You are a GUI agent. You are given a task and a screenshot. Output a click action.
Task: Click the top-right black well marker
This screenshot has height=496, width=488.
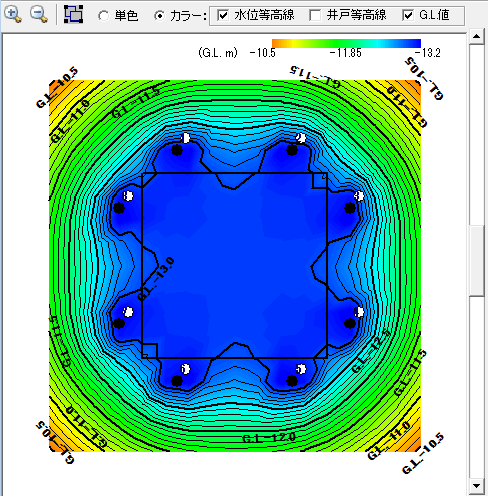click(292, 150)
